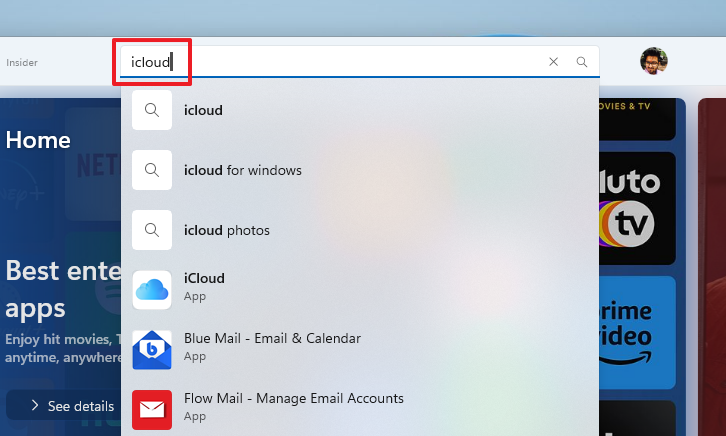Click magnifier icon beside 'icloud for windows'

tap(152, 170)
